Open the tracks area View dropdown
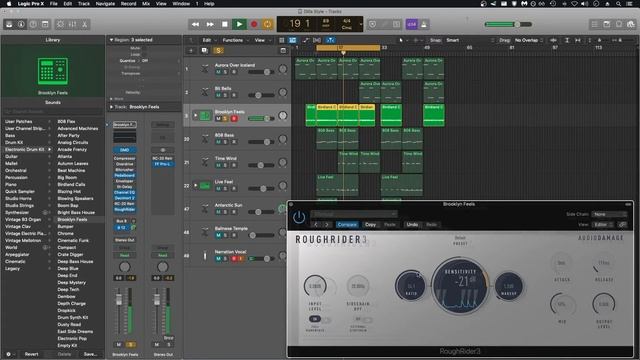This screenshot has height=360, width=640. click(x=262, y=40)
